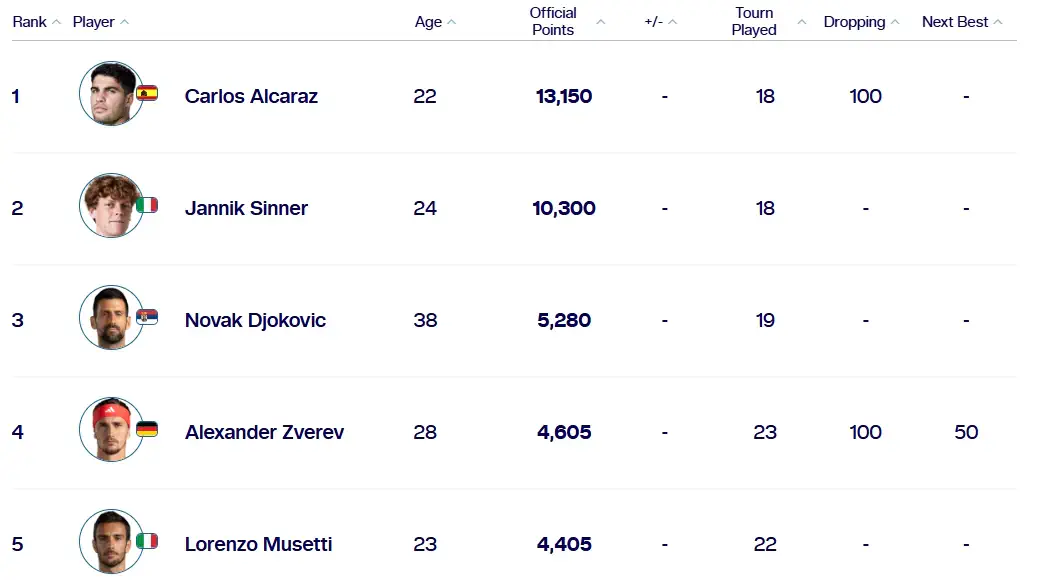1038x580 pixels.
Task: Click the +/- column sort arrow
Action: [673, 22]
